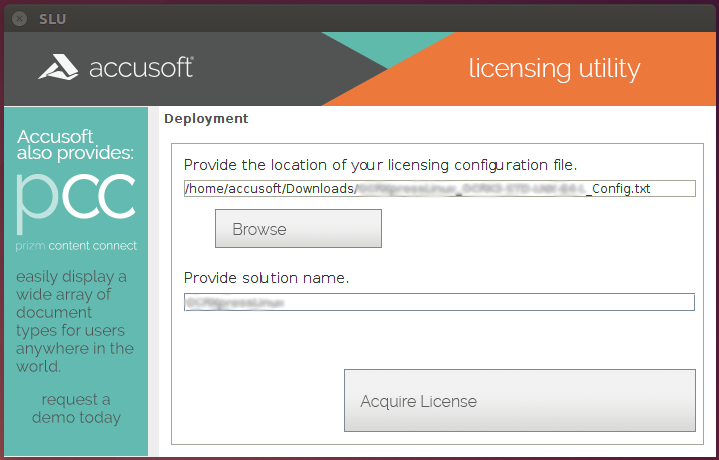Click the "Provide solution name." label
719x460 pixels.
coord(266,278)
